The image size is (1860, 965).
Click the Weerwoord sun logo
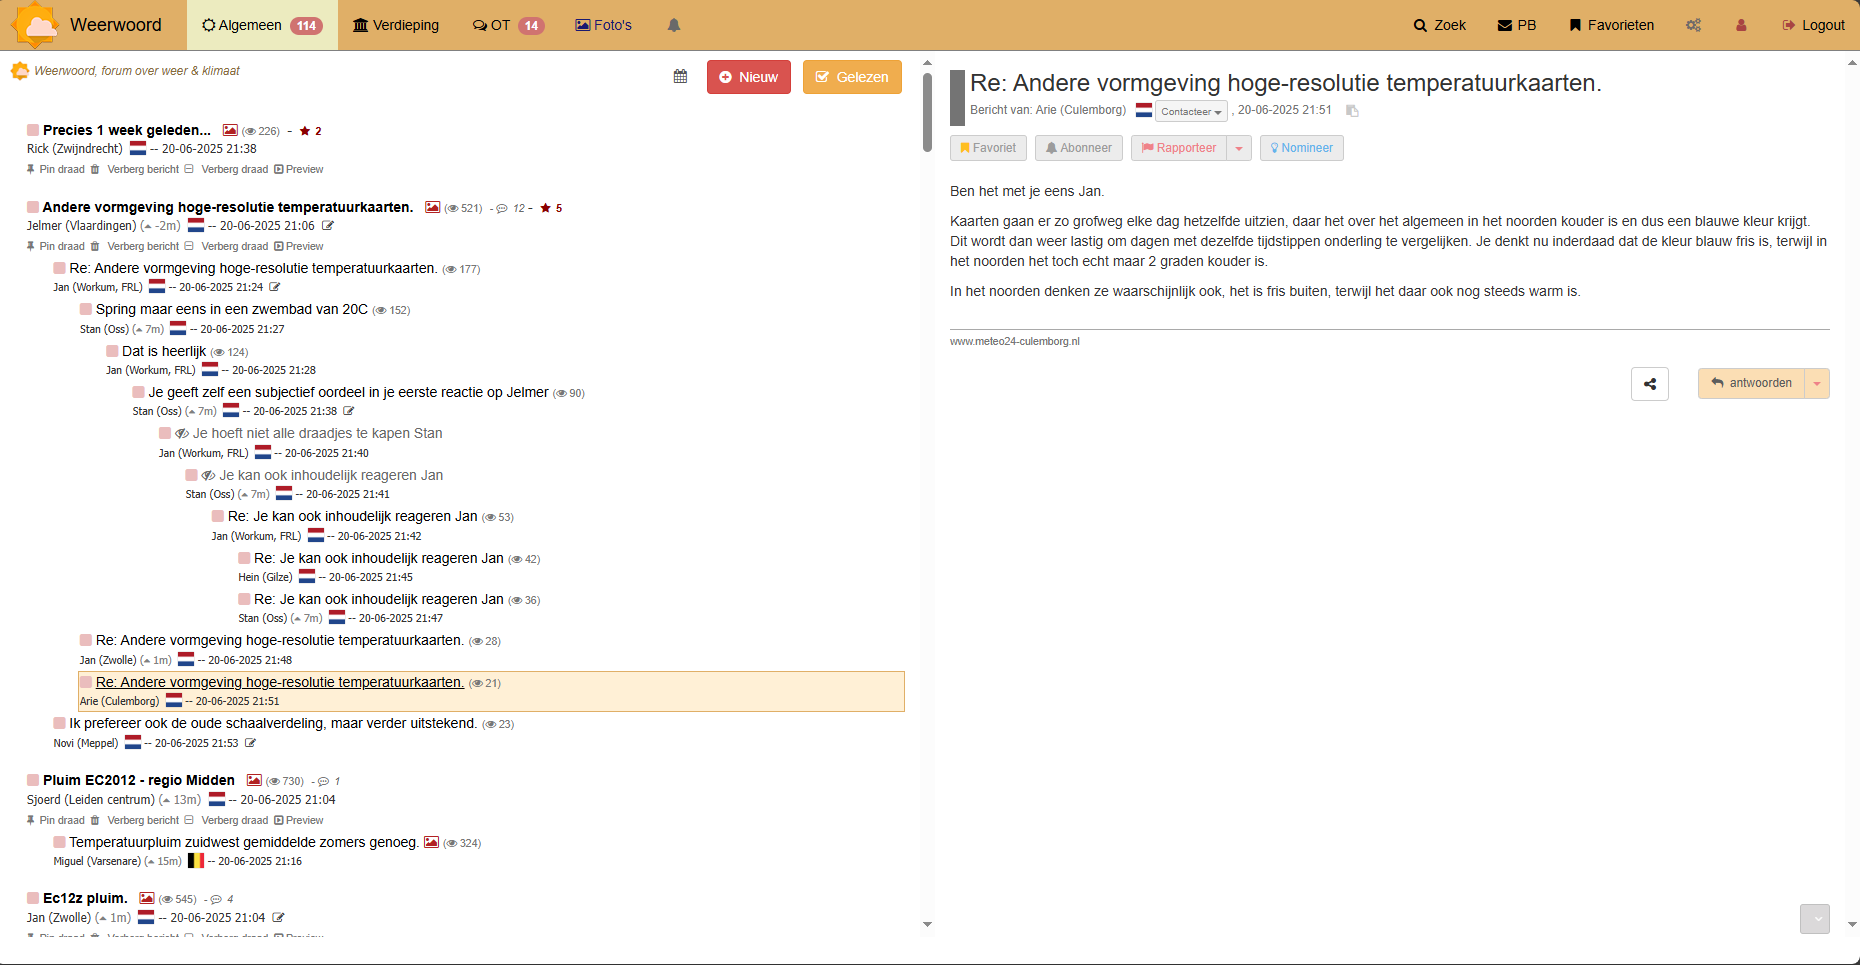37,25
